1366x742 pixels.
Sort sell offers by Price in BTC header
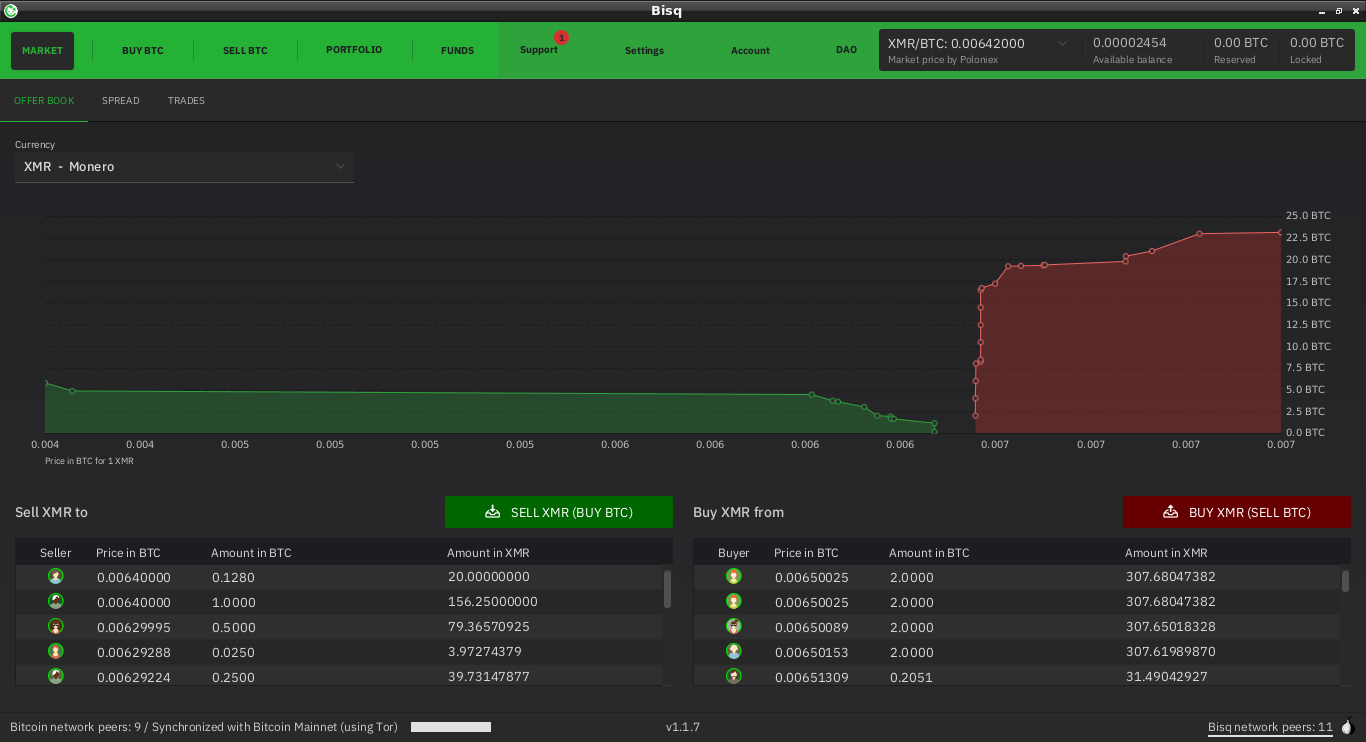[x=128, y=553]
